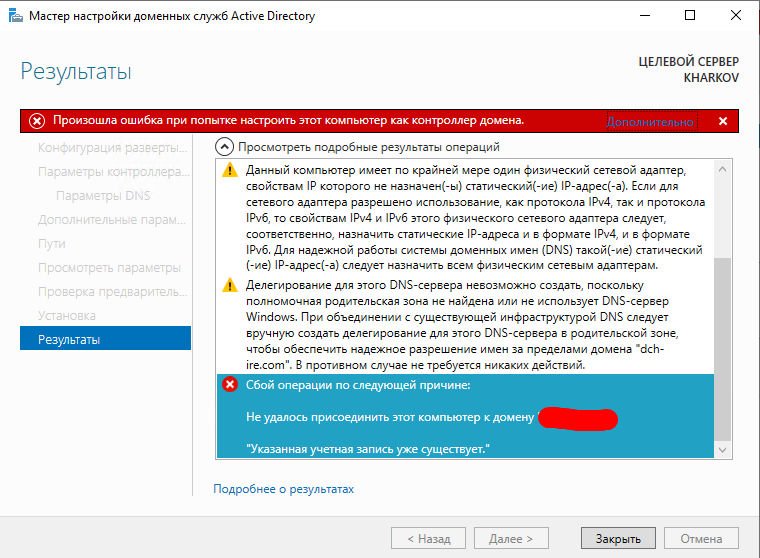Select the Сбой операции по следующей причине text

click(358, 385)
